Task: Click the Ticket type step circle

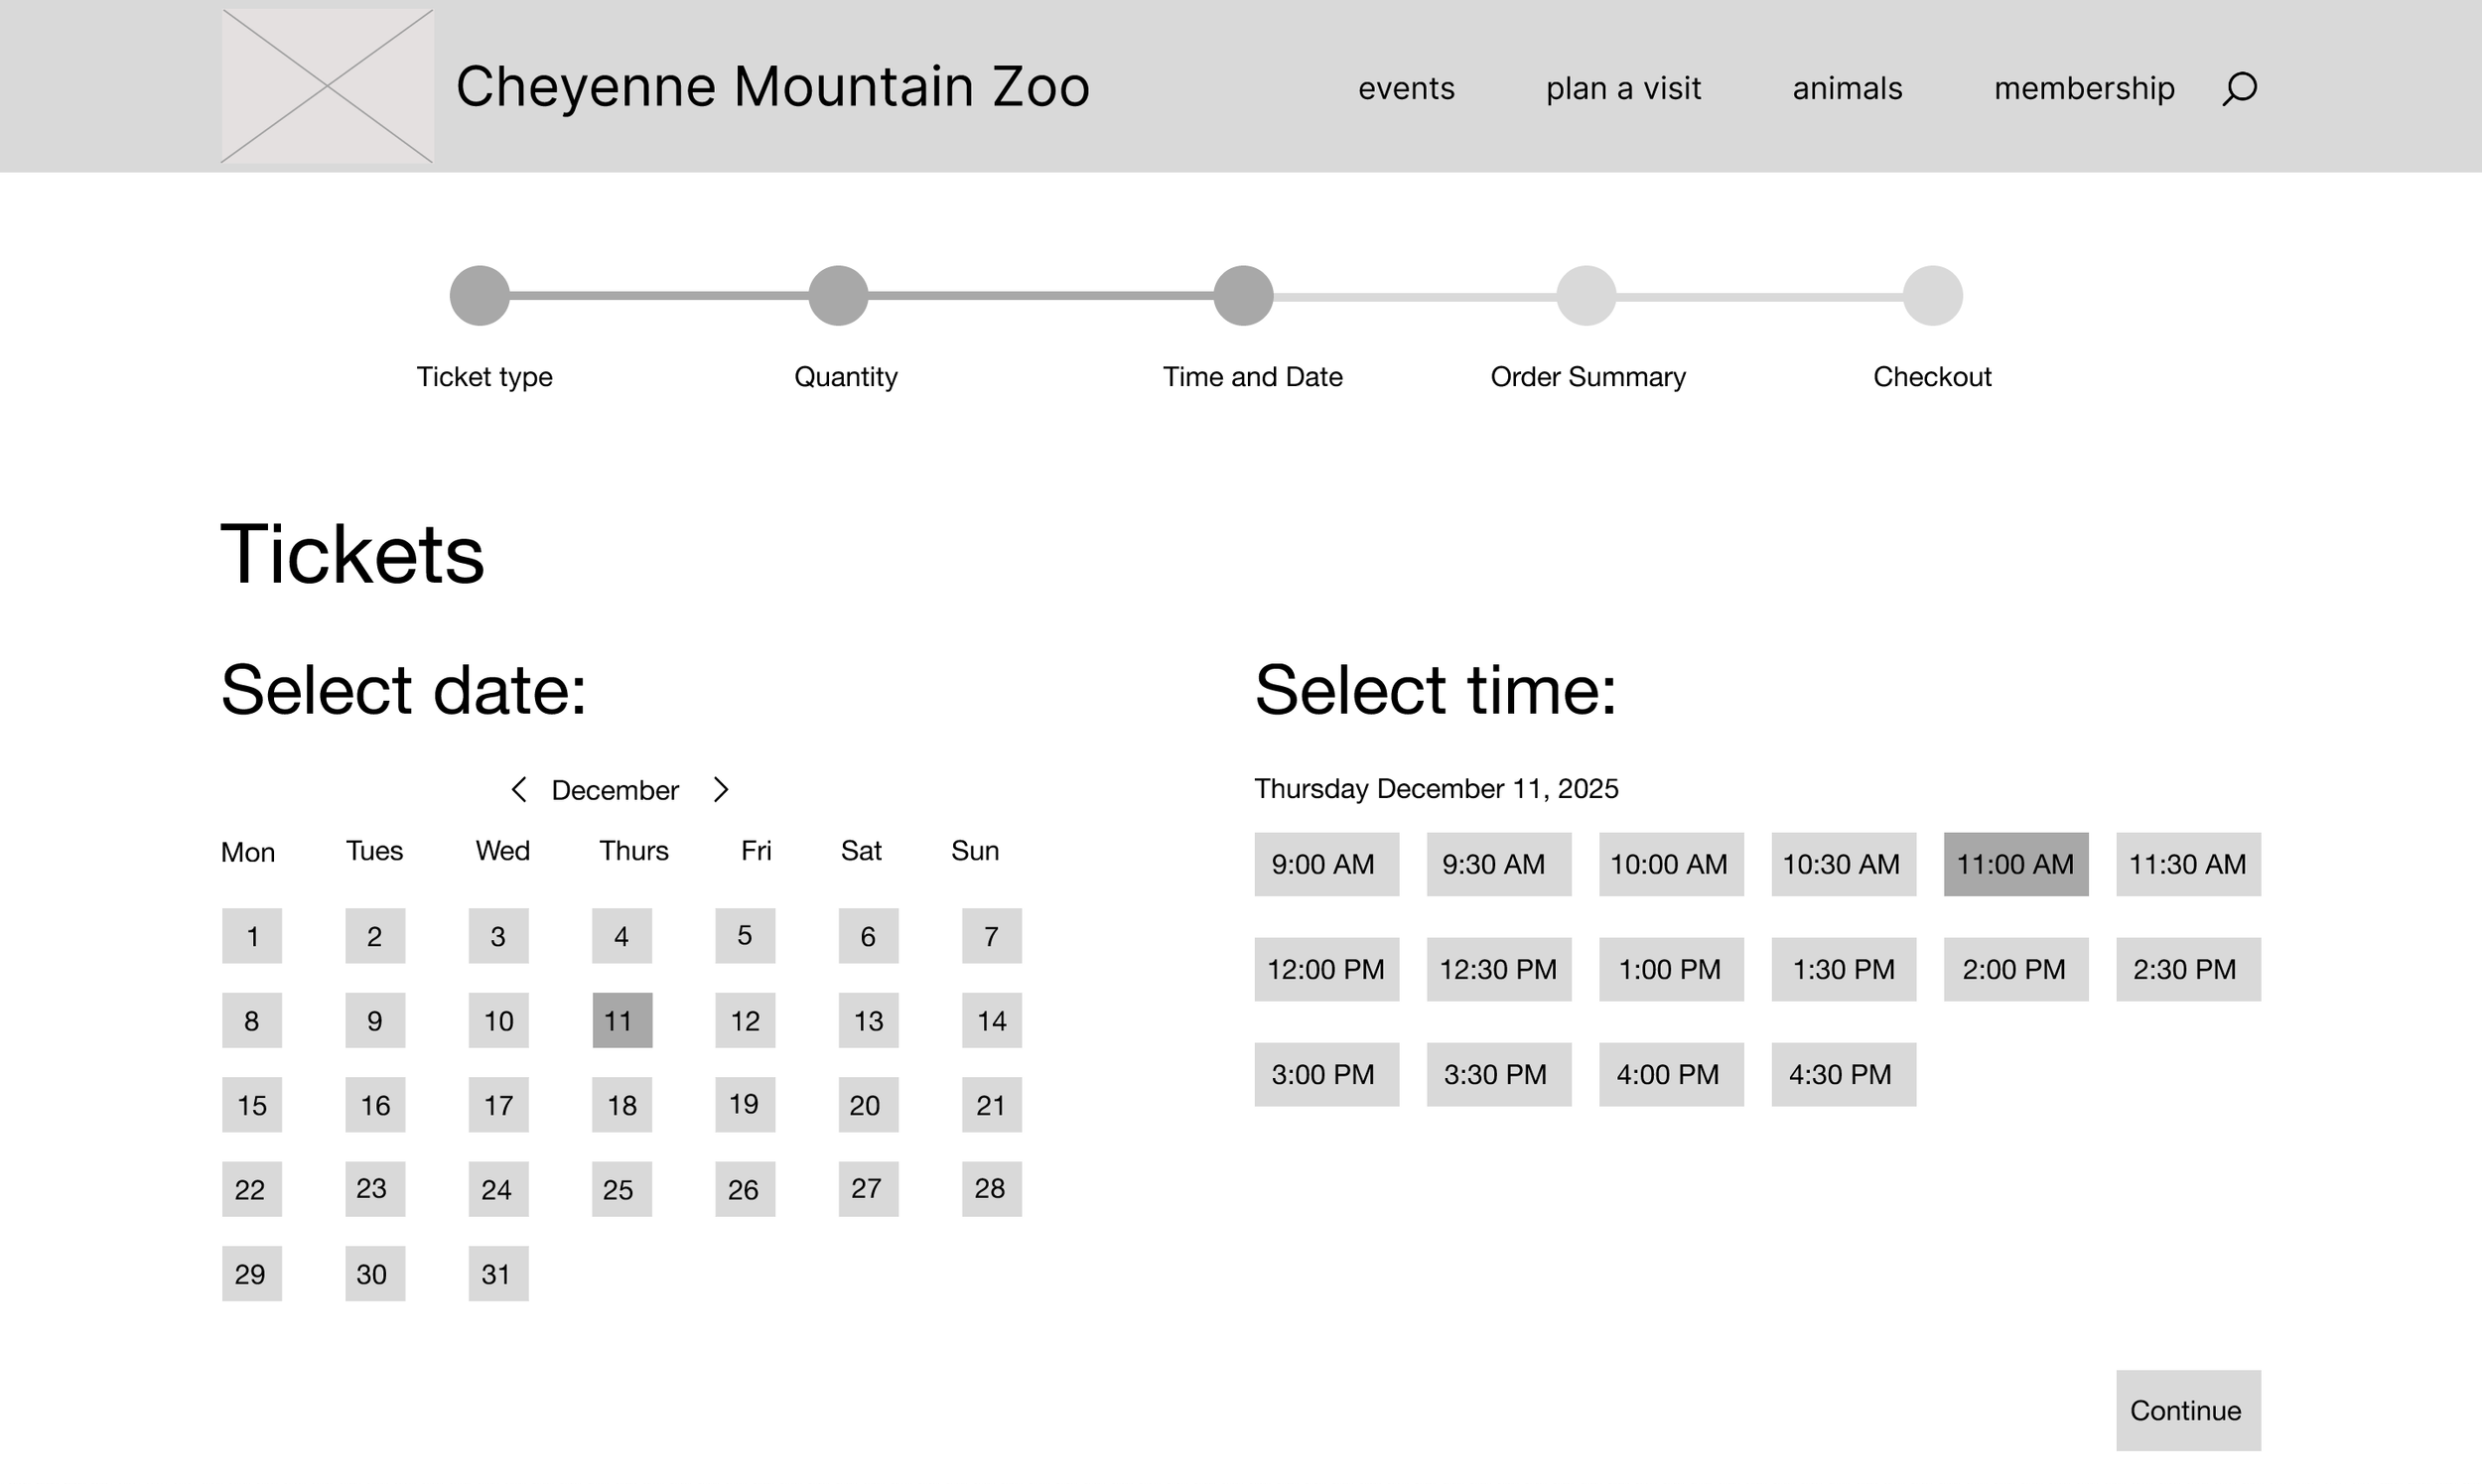Action: click(x=480, y=296)
